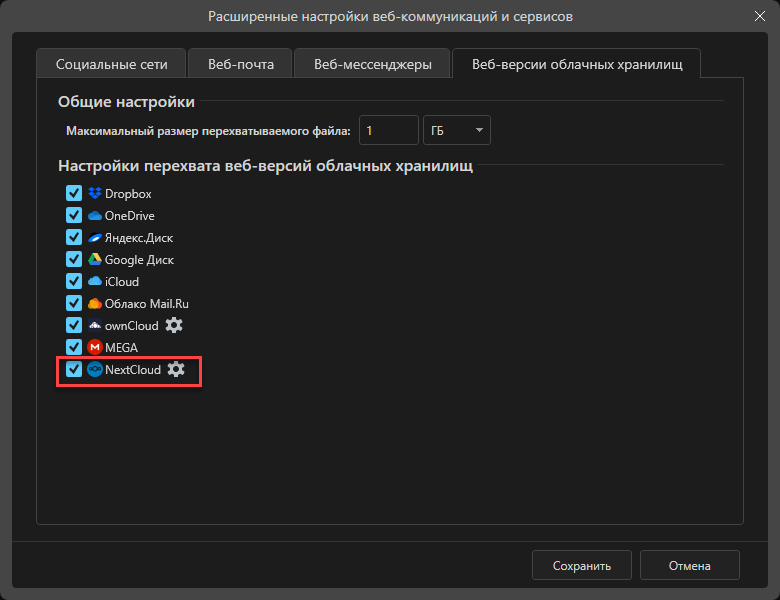Switch to the Социальные сети tab
Viewport: 780px width, 600px height.
(x=111, y=64)
